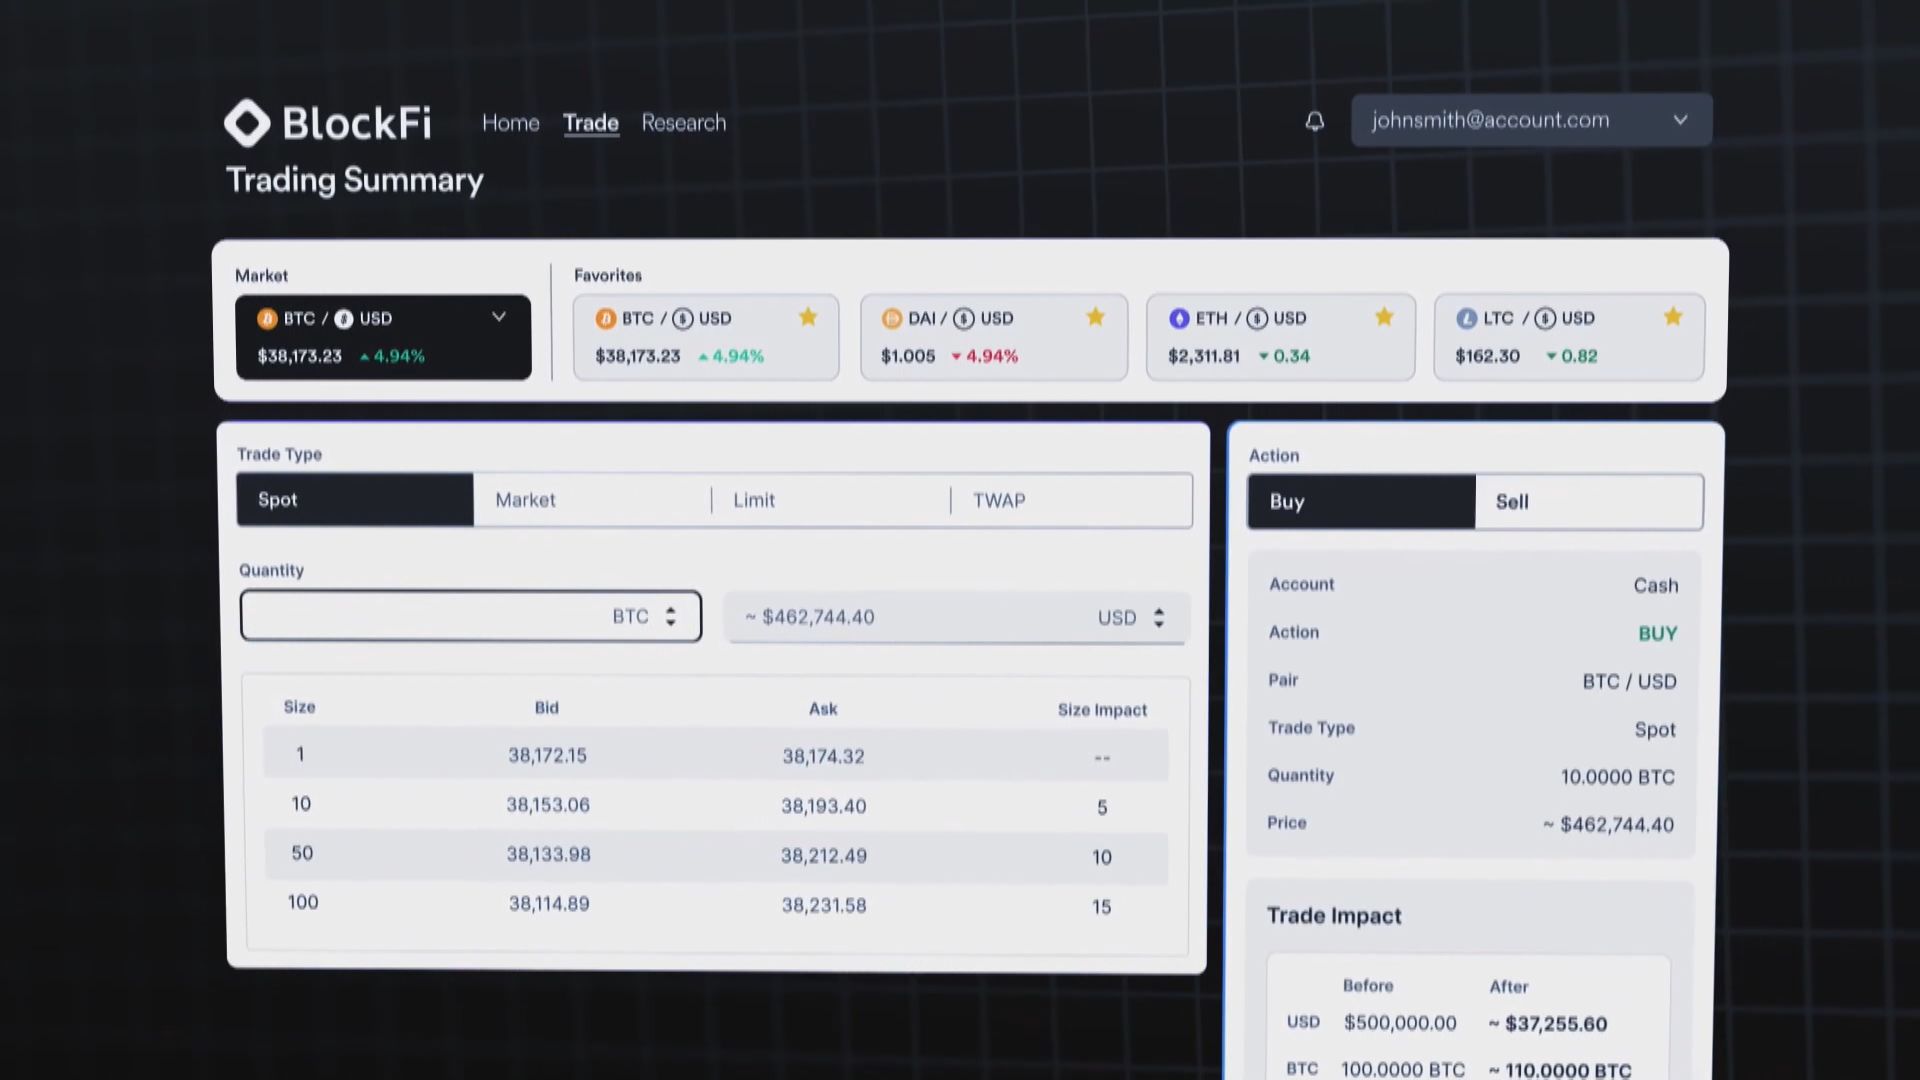The width and height of the screenshot is (1920, 1080).
Task: Toggle the DAI/USD favorite star
Action: coord(1095,317)
